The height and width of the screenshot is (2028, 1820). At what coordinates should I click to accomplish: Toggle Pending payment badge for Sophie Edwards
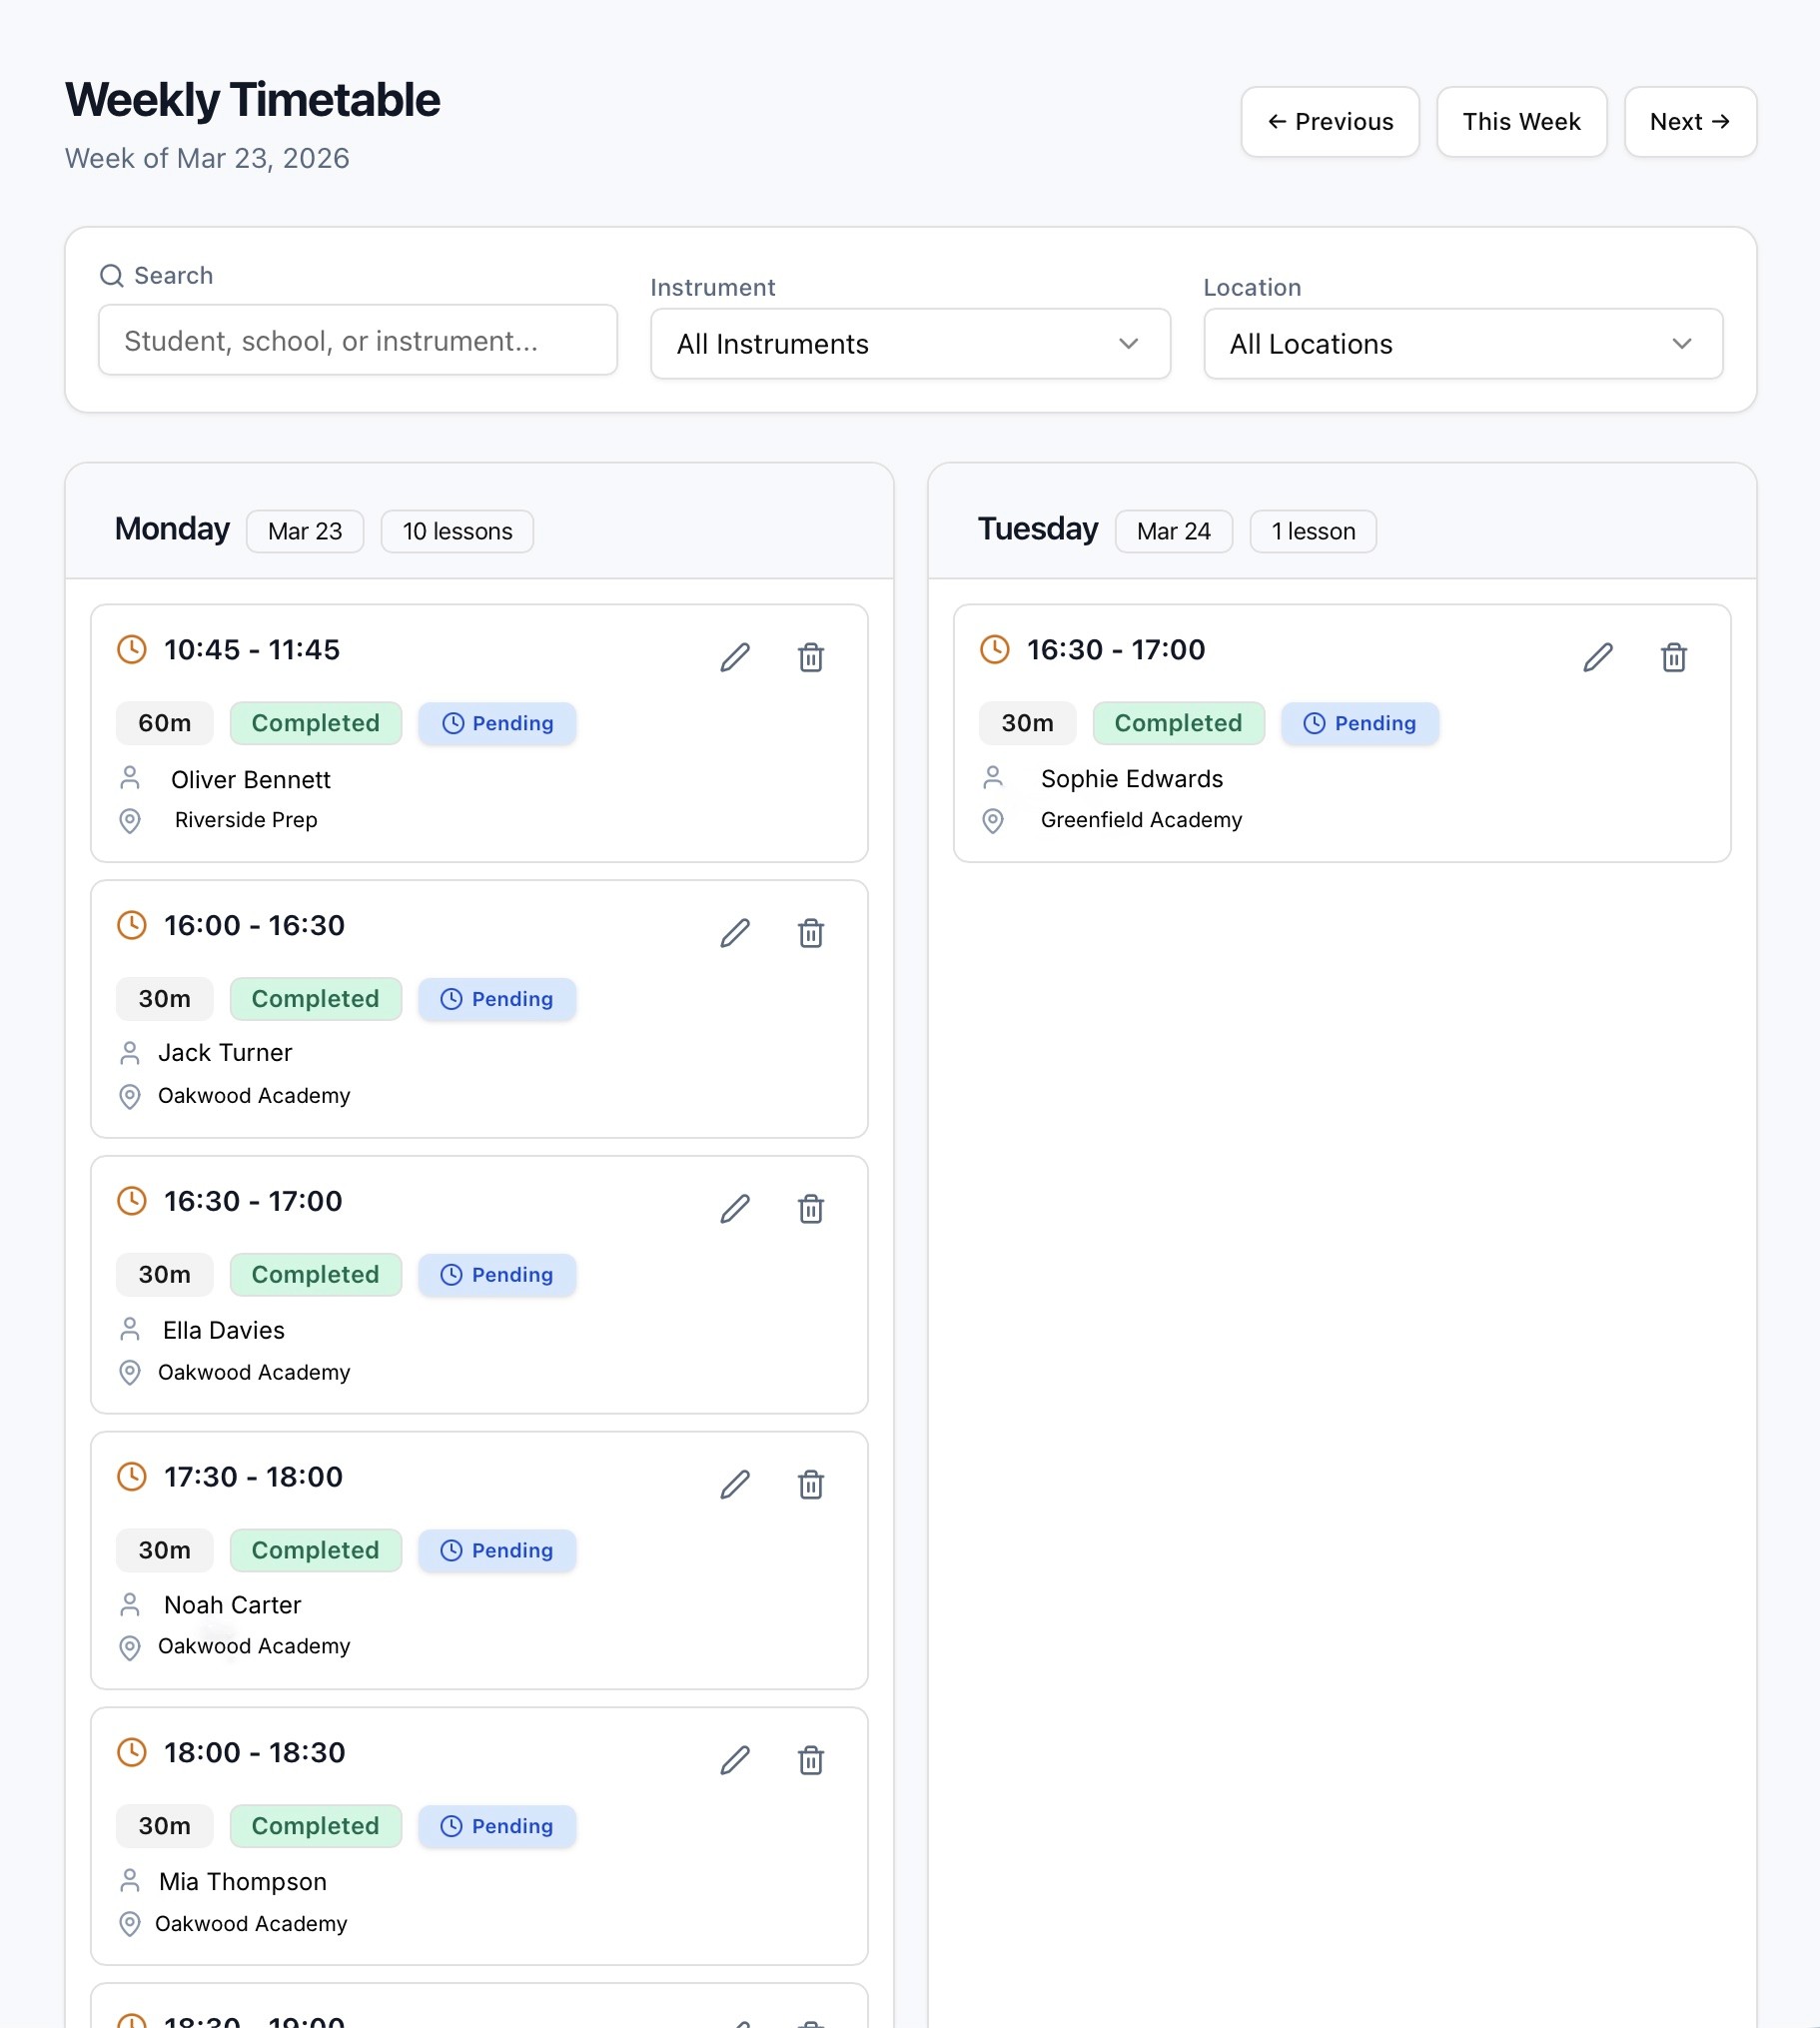pyautogui.click(x=1359, y=723)
